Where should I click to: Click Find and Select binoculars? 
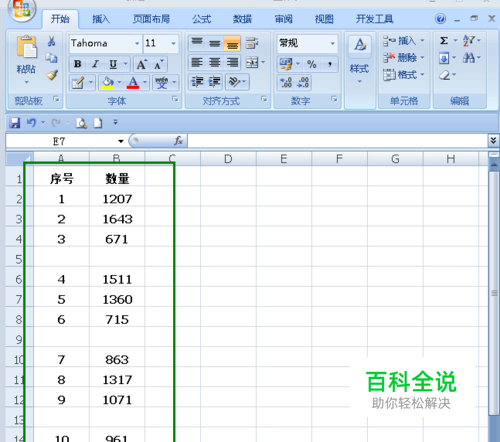click(469, 58)
